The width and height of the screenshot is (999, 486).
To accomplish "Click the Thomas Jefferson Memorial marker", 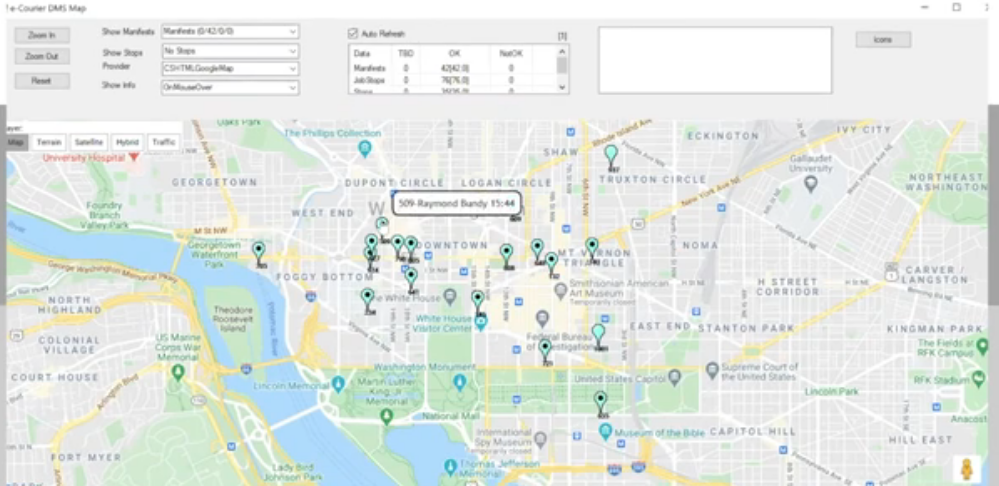I will pos(450,467).
